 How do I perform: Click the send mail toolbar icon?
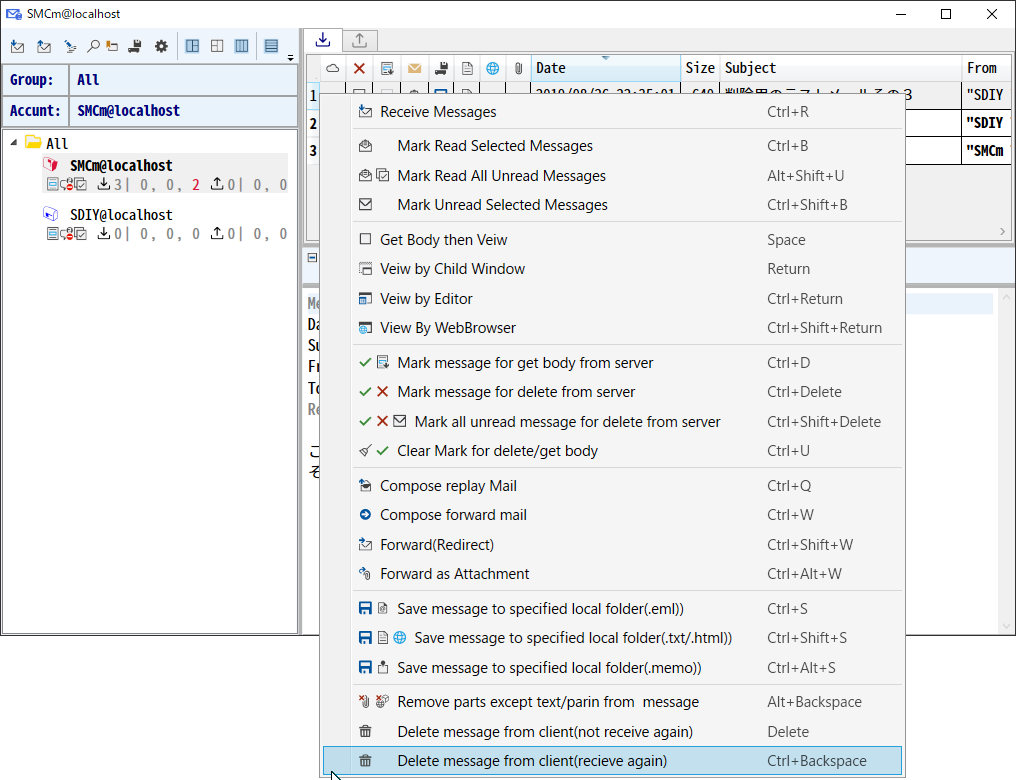coord(44,46)
